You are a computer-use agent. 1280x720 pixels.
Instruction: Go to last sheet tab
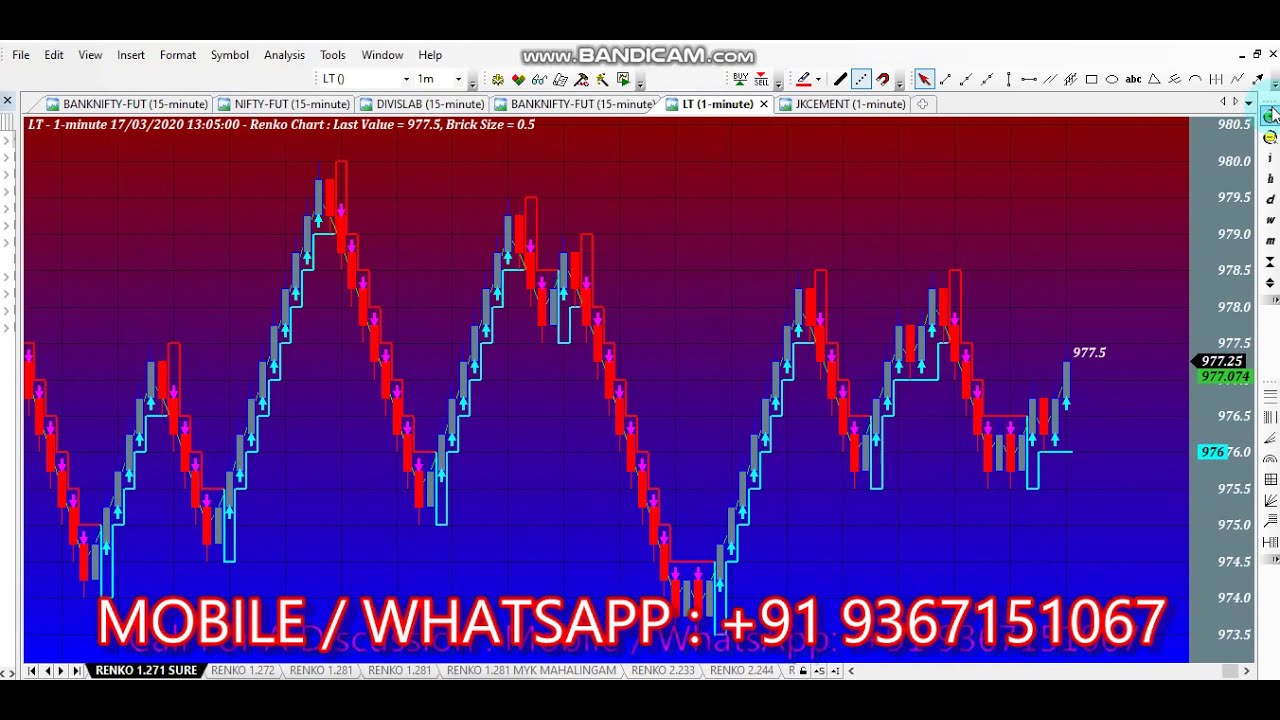pyautogui.click(x=76, y=671)
